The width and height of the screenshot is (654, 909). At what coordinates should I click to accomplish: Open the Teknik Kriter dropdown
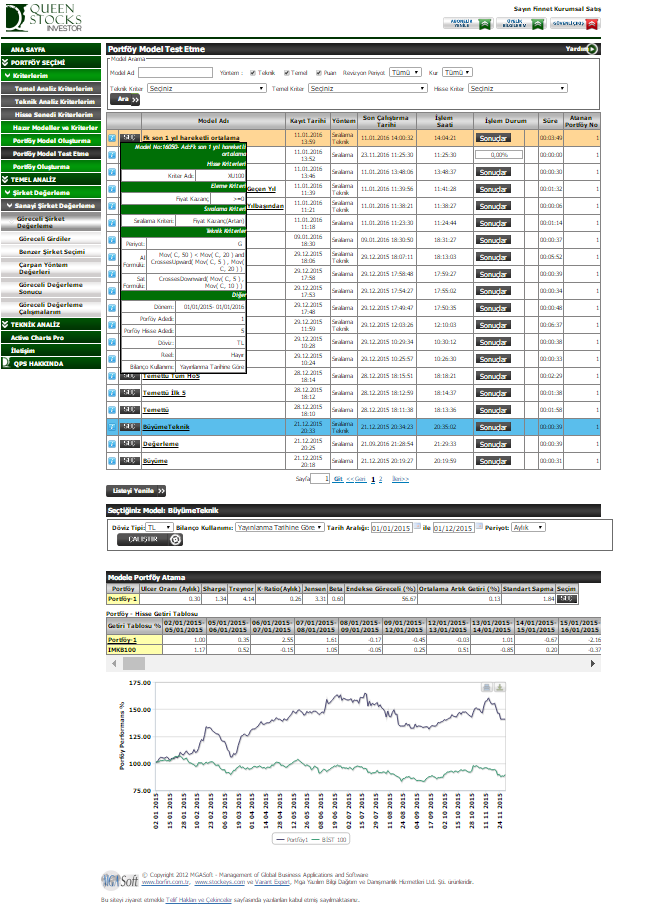pos(206,89)
